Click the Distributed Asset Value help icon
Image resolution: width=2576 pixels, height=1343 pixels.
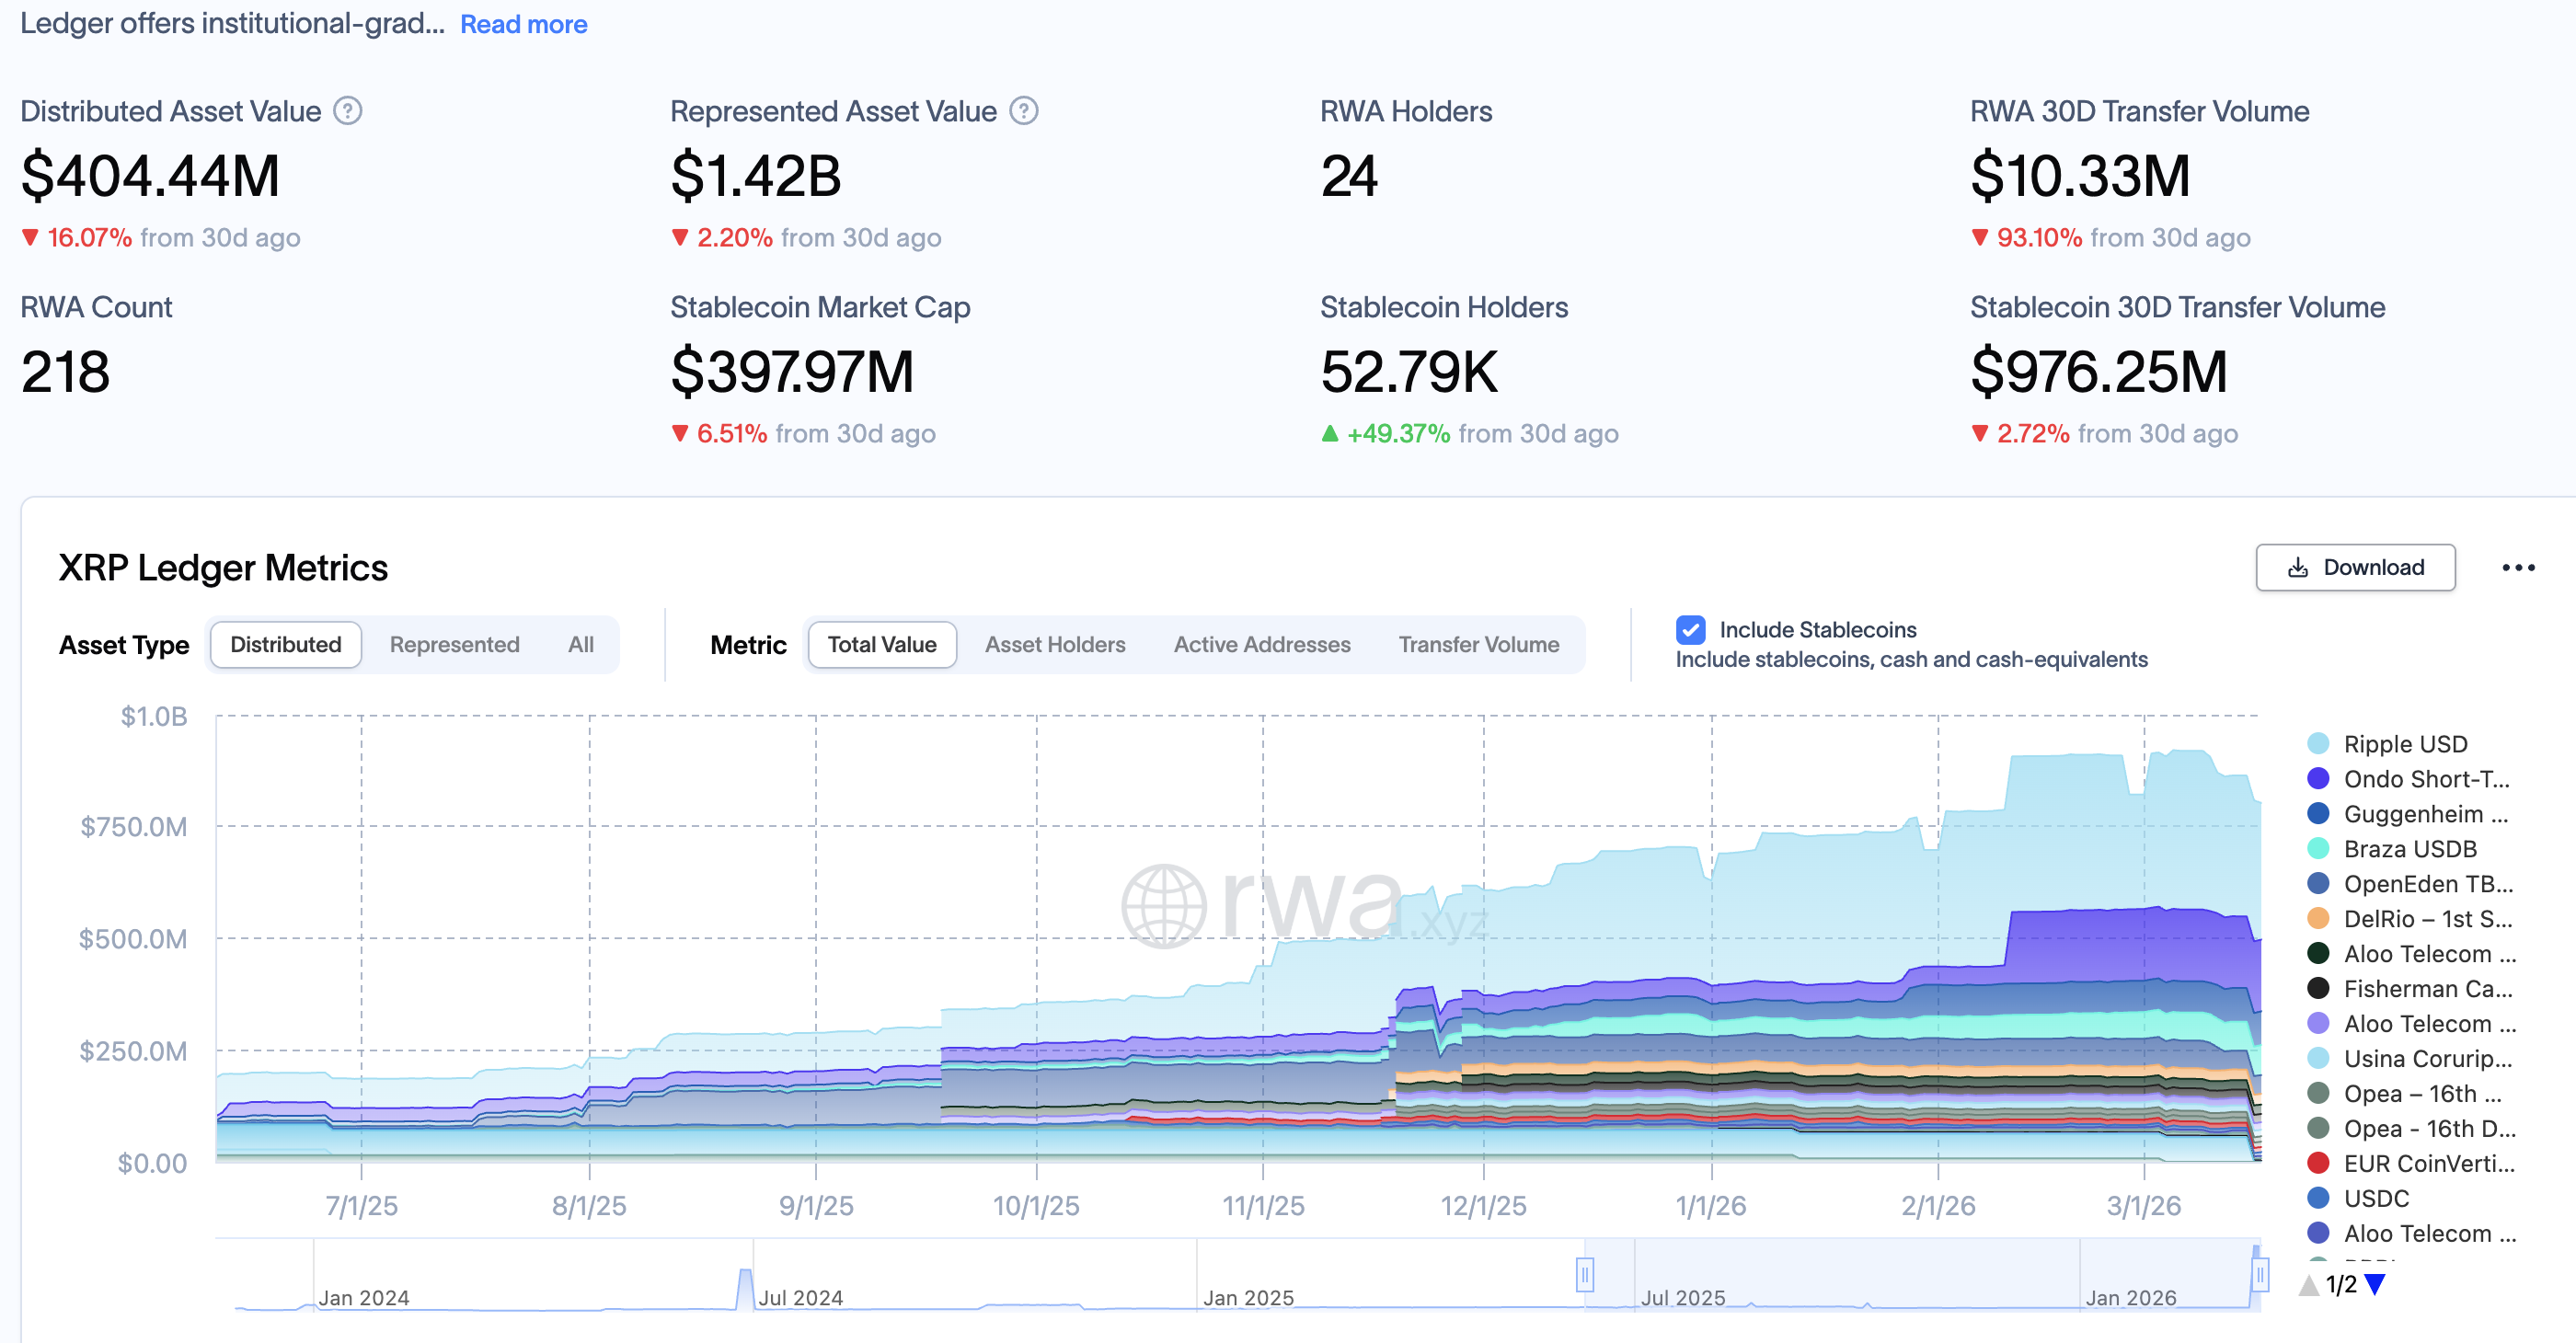click(x=347, y=111)
